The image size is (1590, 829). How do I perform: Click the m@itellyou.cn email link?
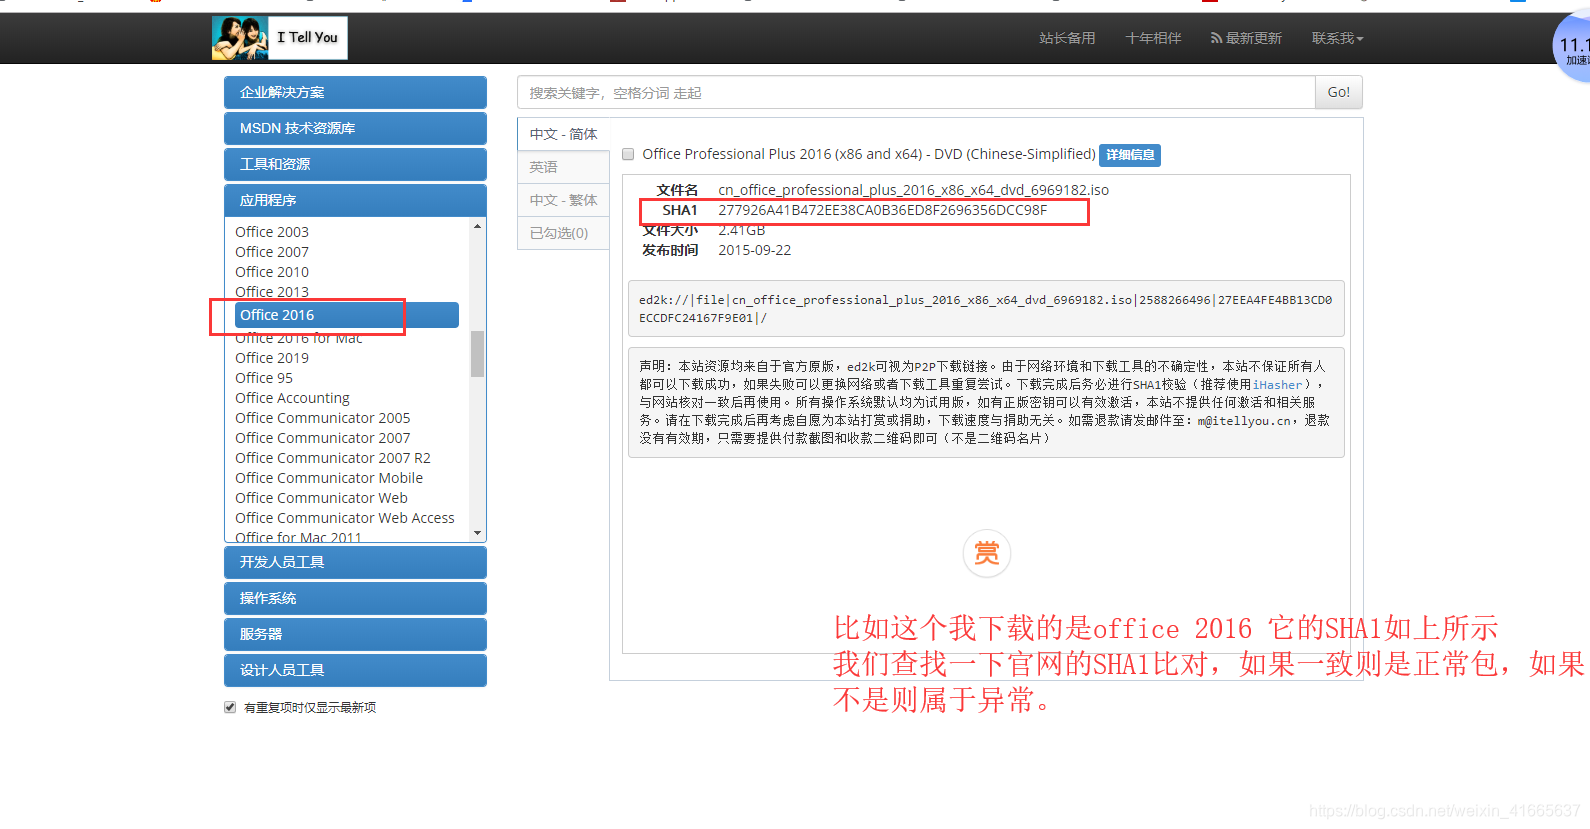1244,421
